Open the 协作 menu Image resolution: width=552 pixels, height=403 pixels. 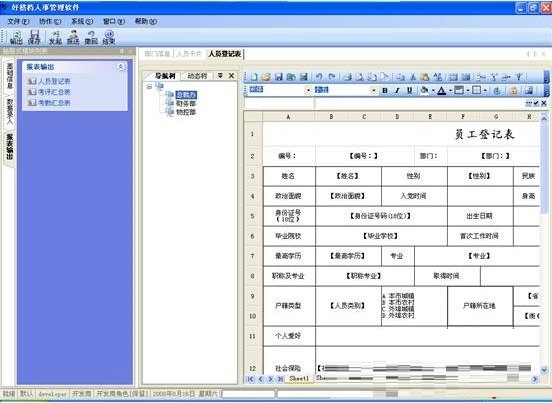(50, 21)
